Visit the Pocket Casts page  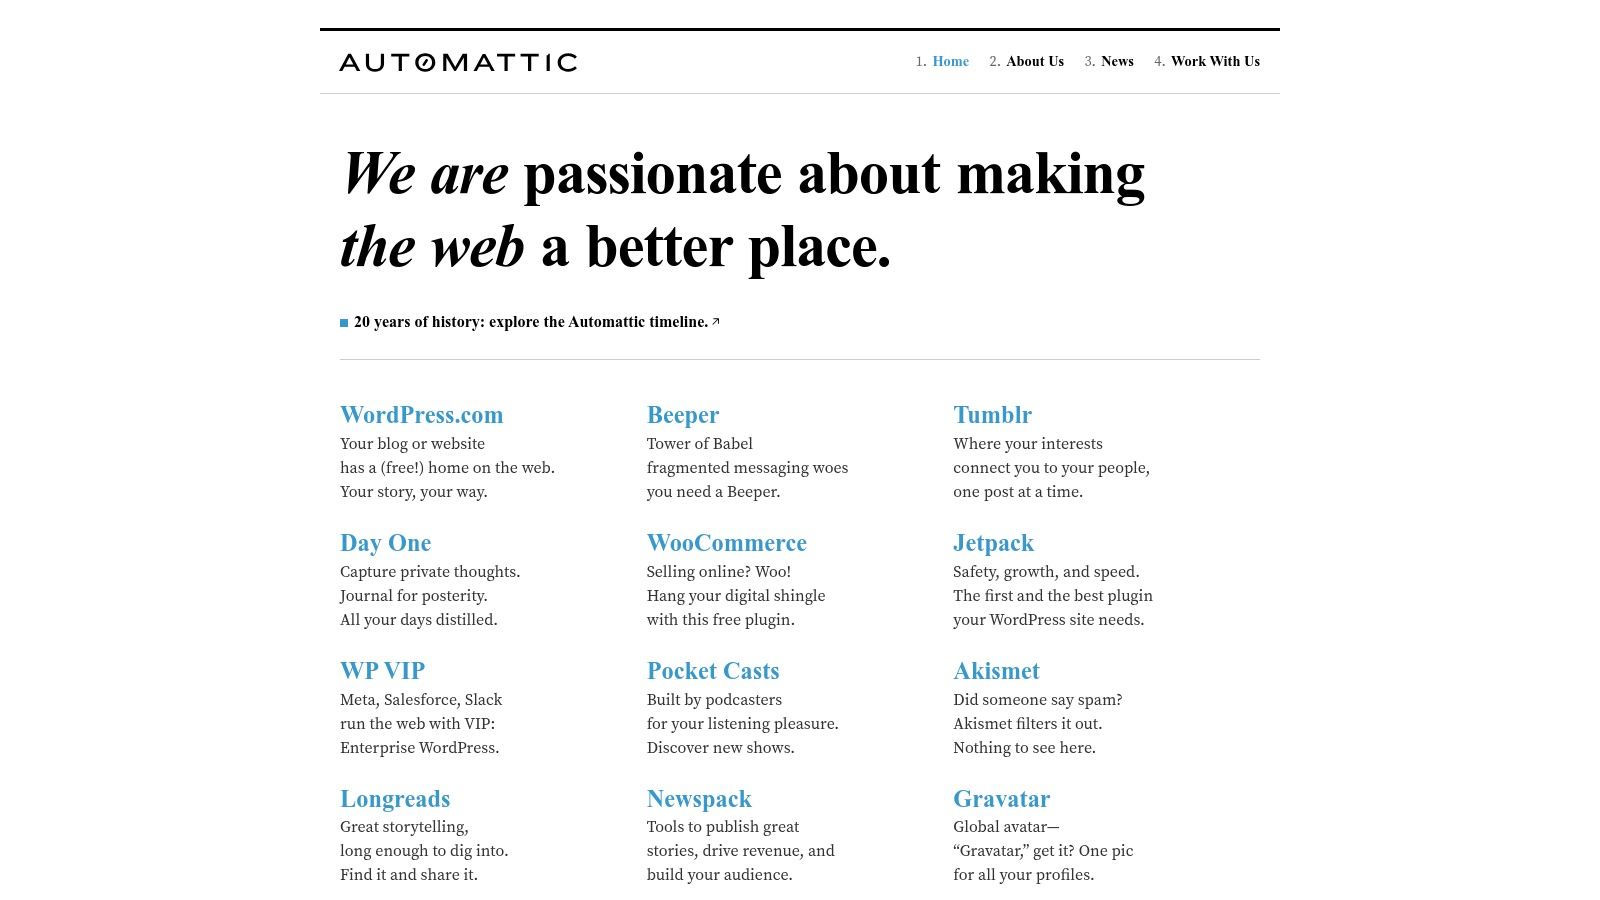713,671
